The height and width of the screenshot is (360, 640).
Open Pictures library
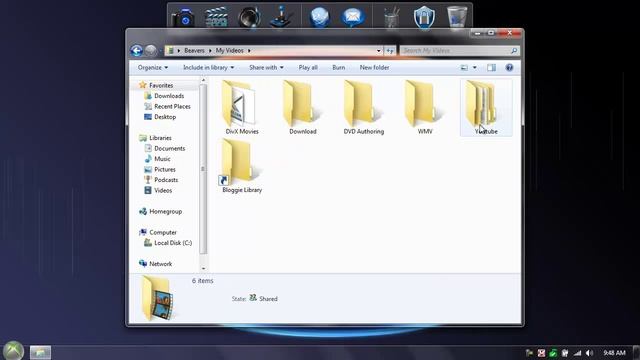coord(164,169)
